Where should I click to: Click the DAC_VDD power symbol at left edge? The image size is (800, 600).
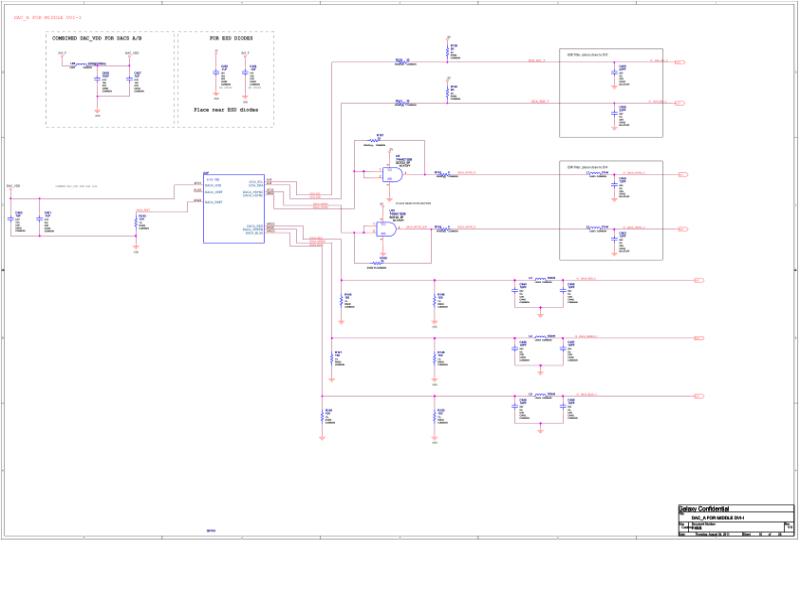tap(13, 186)
